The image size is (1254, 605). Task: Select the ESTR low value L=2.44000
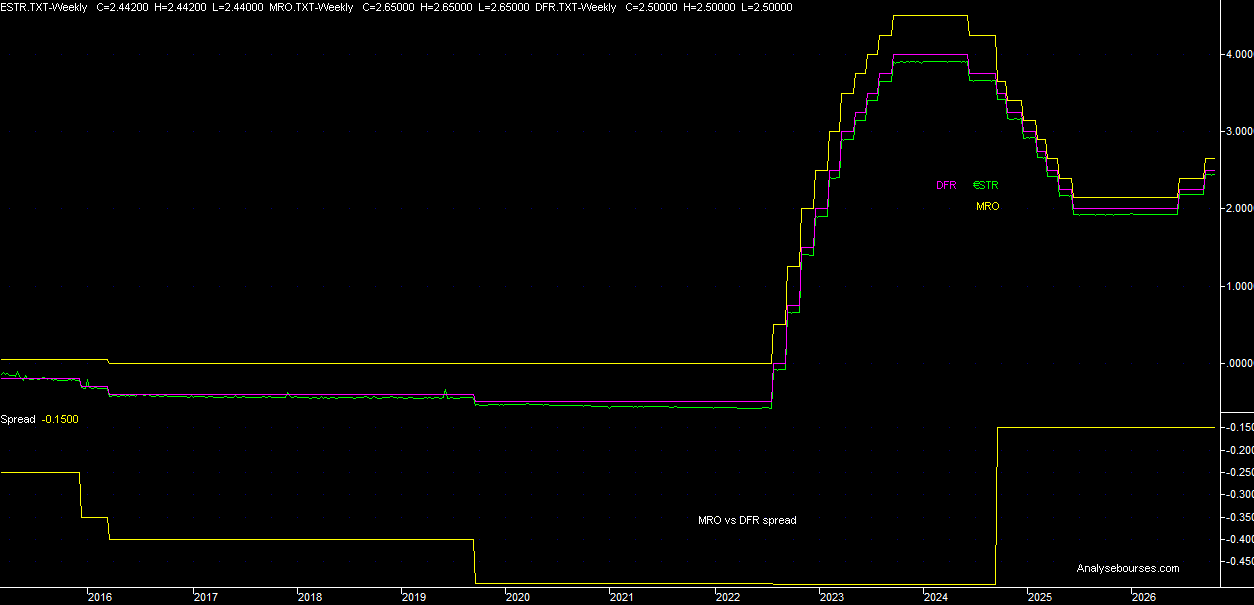[x=237, y=7]
